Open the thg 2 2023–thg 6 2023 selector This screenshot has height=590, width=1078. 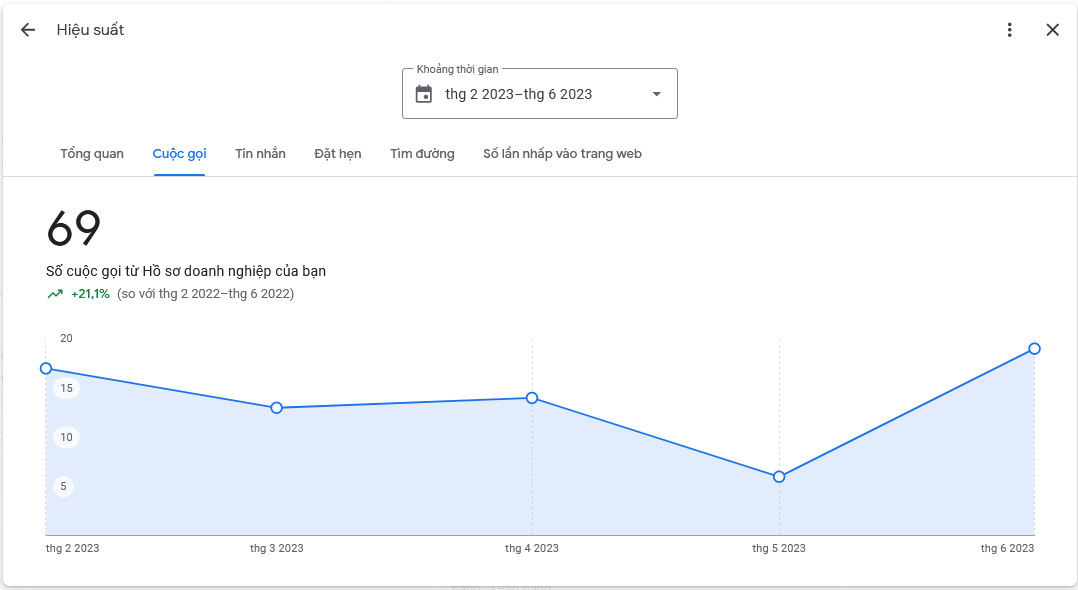coord(540,94)
